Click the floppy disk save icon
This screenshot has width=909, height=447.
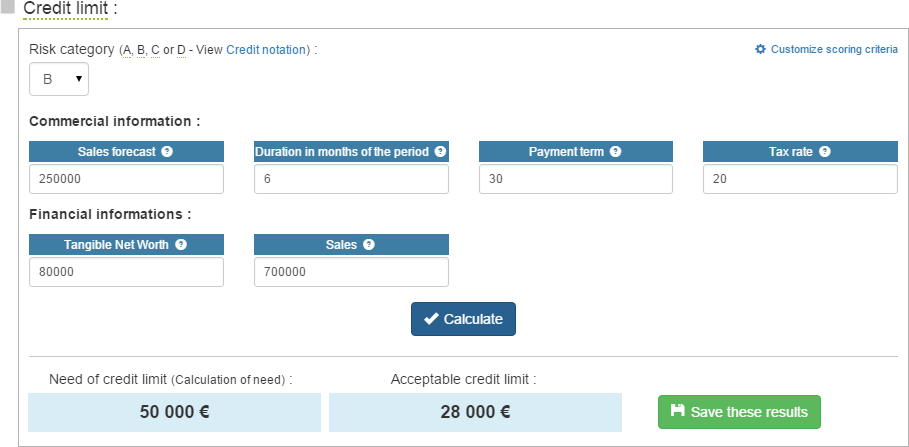pos(677,411)
